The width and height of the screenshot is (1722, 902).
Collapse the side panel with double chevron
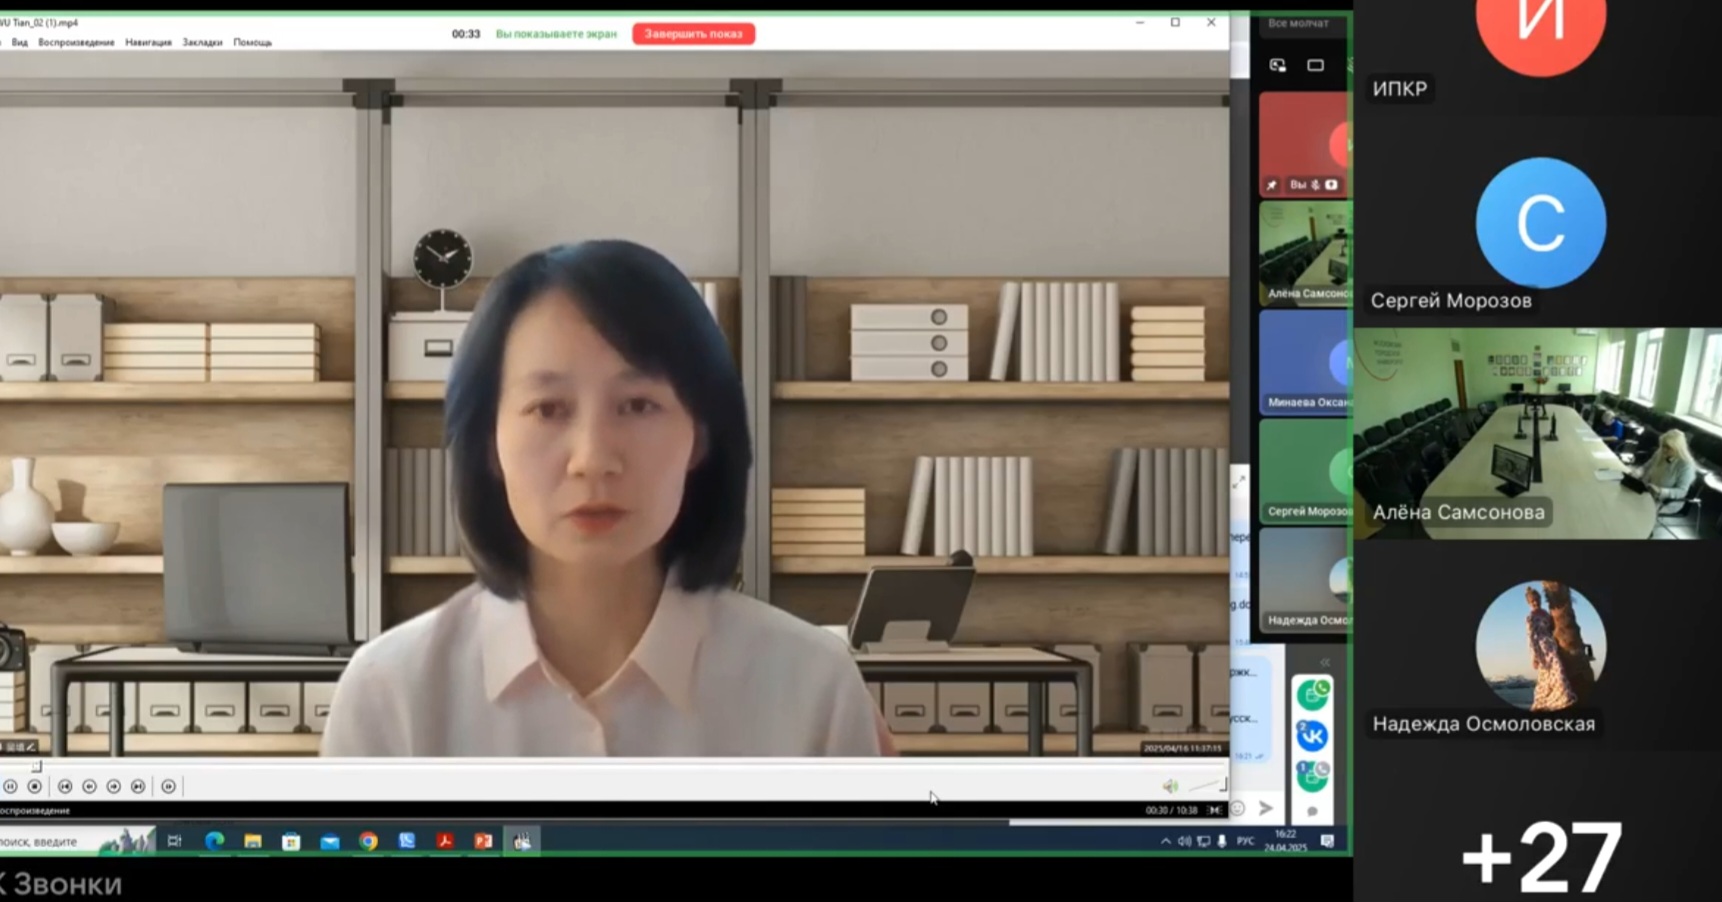click(x=1325, y=663)
